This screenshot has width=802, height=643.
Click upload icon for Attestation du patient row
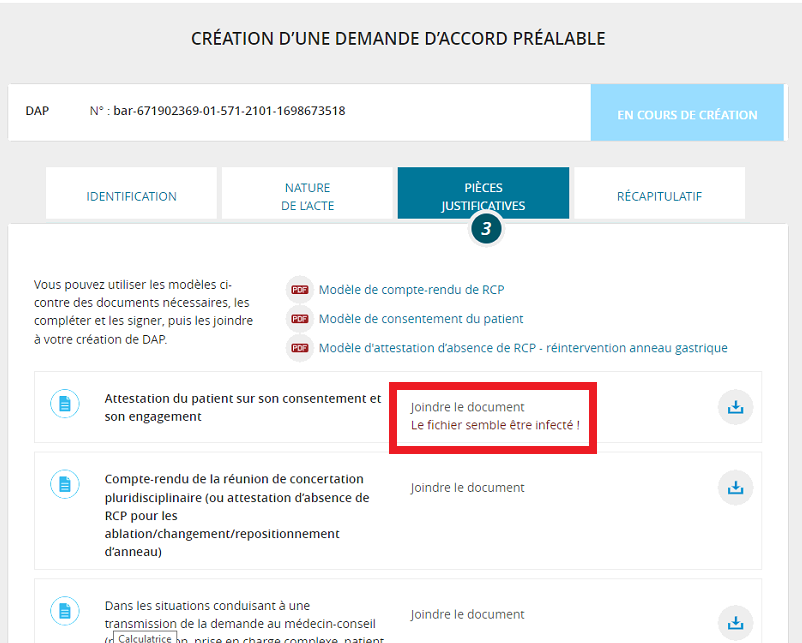point(736,407)
